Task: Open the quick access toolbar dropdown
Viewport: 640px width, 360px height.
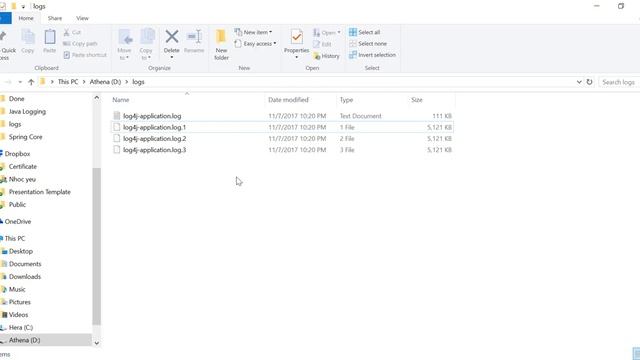Action: [23, 7]
